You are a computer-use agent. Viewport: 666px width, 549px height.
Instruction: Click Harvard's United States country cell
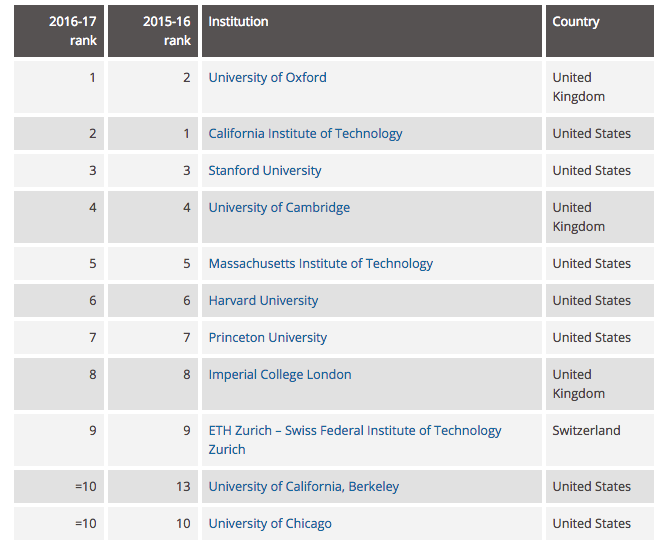591,301
